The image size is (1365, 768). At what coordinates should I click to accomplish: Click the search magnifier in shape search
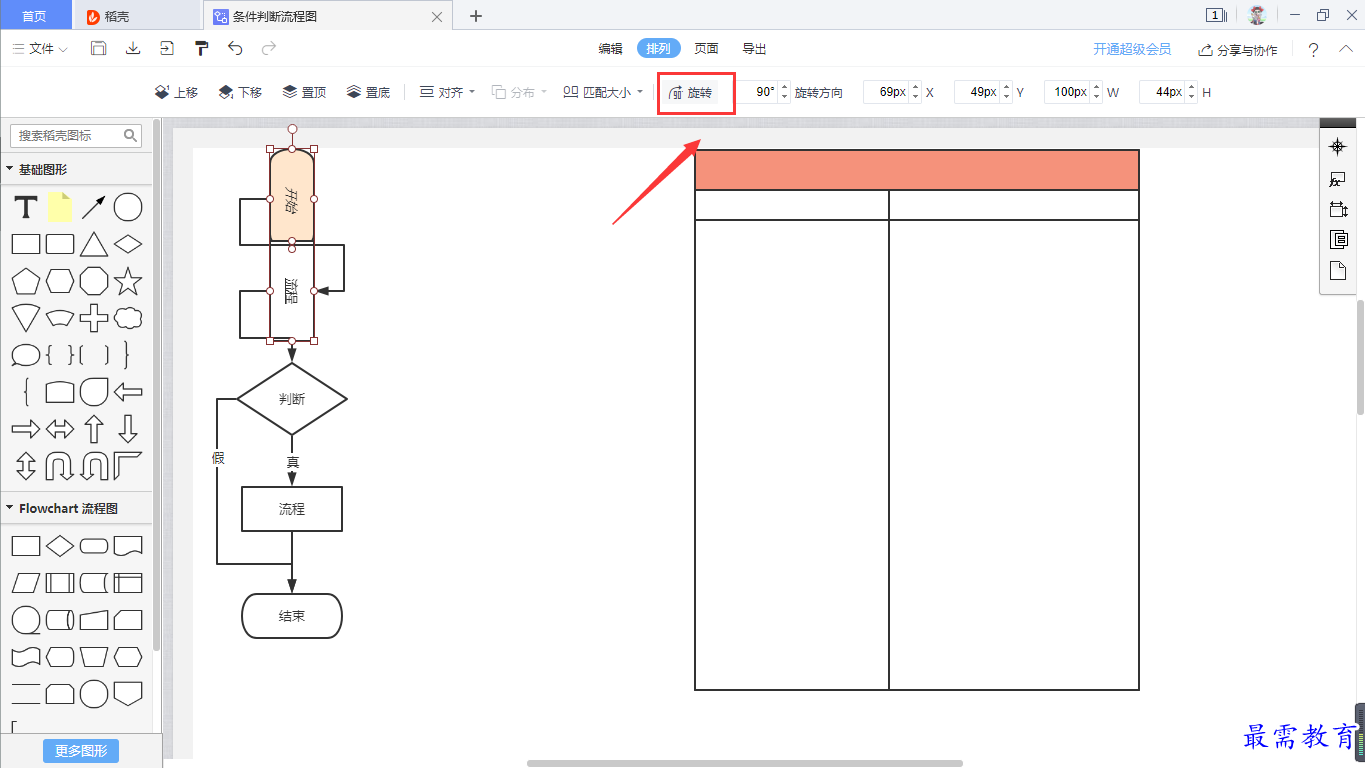point(131,135)
